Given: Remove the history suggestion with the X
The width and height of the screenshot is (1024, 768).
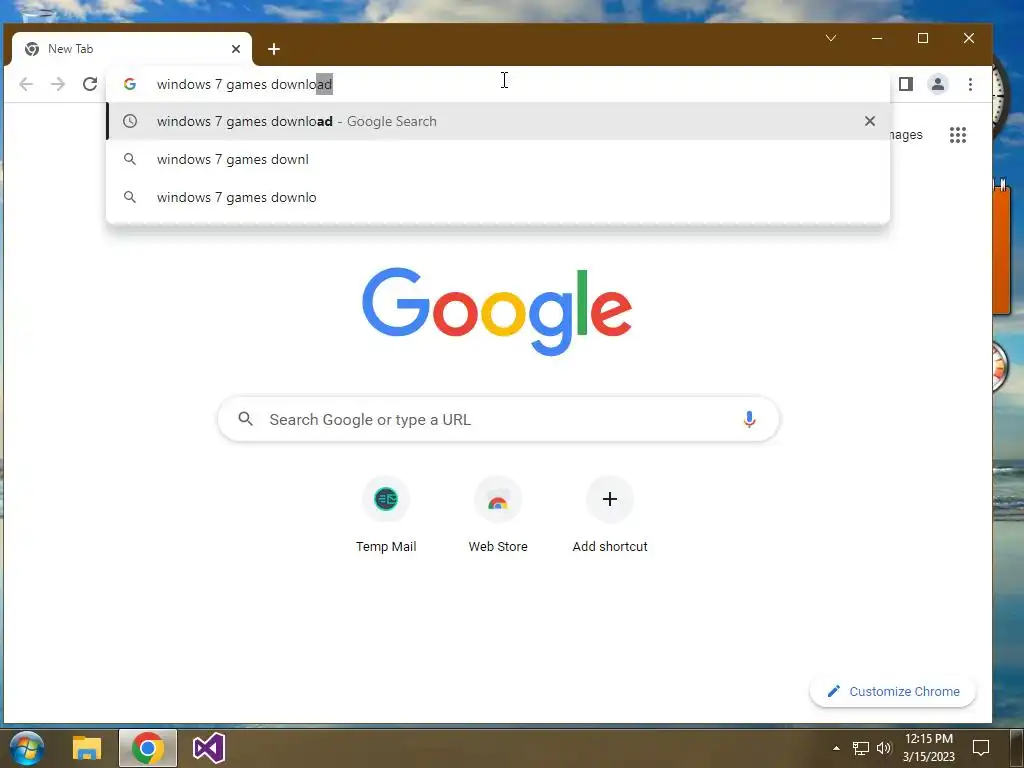Looking at the screenshot, I should 870,121.
